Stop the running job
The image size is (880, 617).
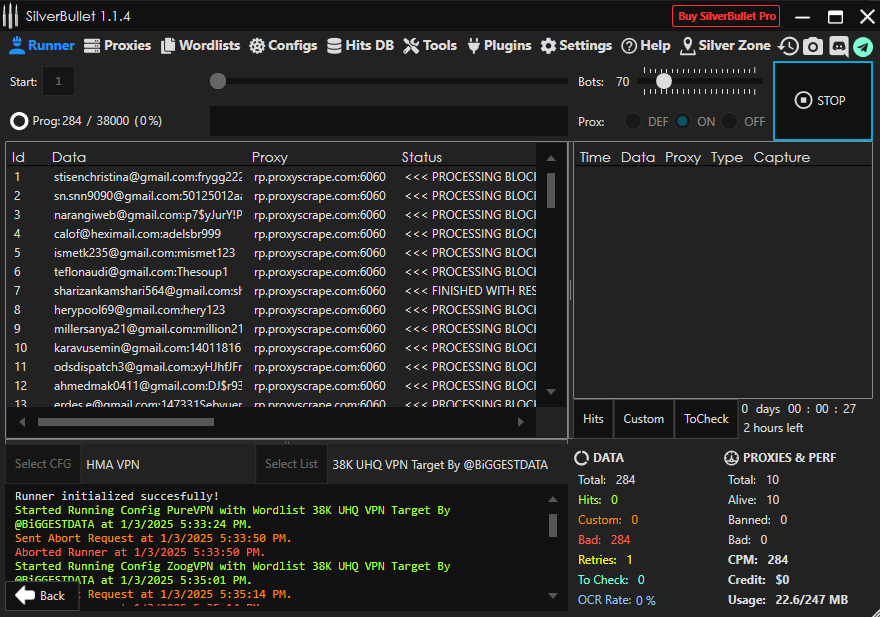tap(821, 100)
